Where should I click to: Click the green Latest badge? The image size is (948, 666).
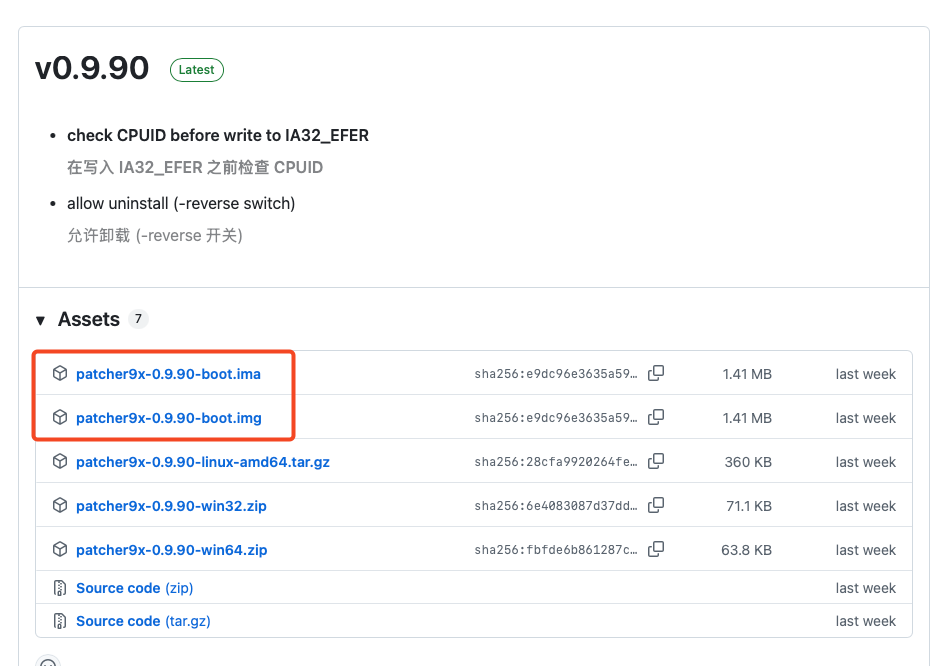[x=197, y=70]
